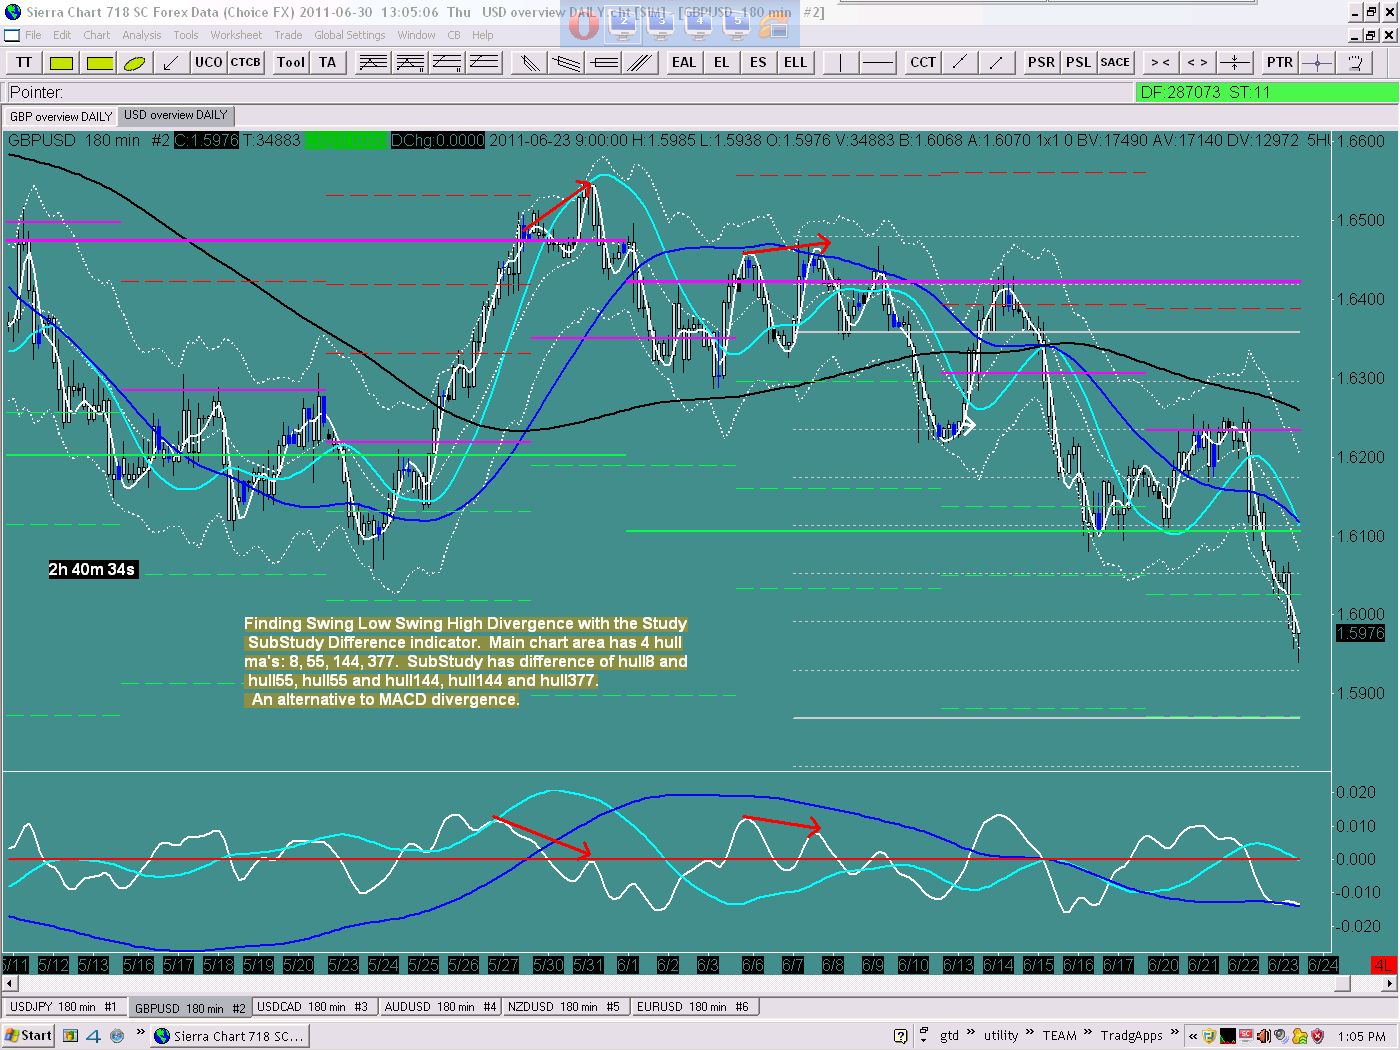This screenshot has width=1400, height=1050.
Task: Open the Analysis menu
Action: [x=142, y=35]
